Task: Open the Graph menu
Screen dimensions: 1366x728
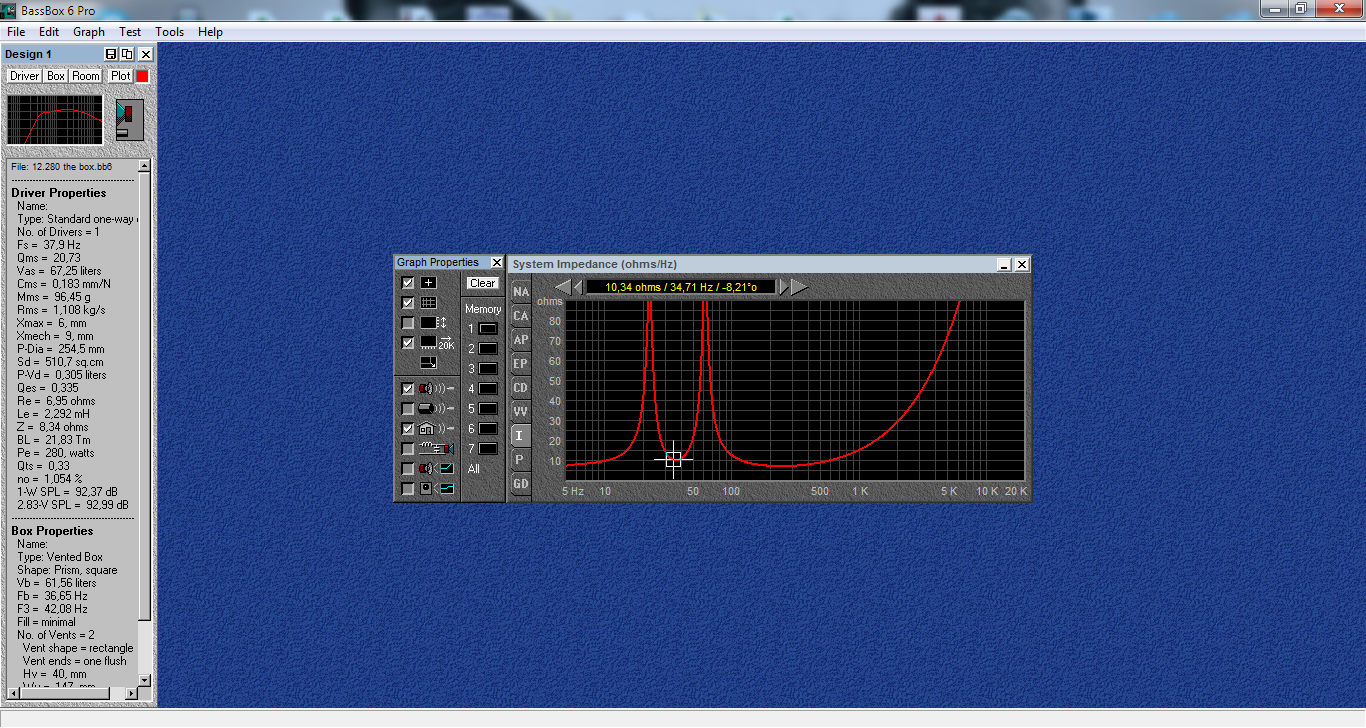Action: coord(89,32)
